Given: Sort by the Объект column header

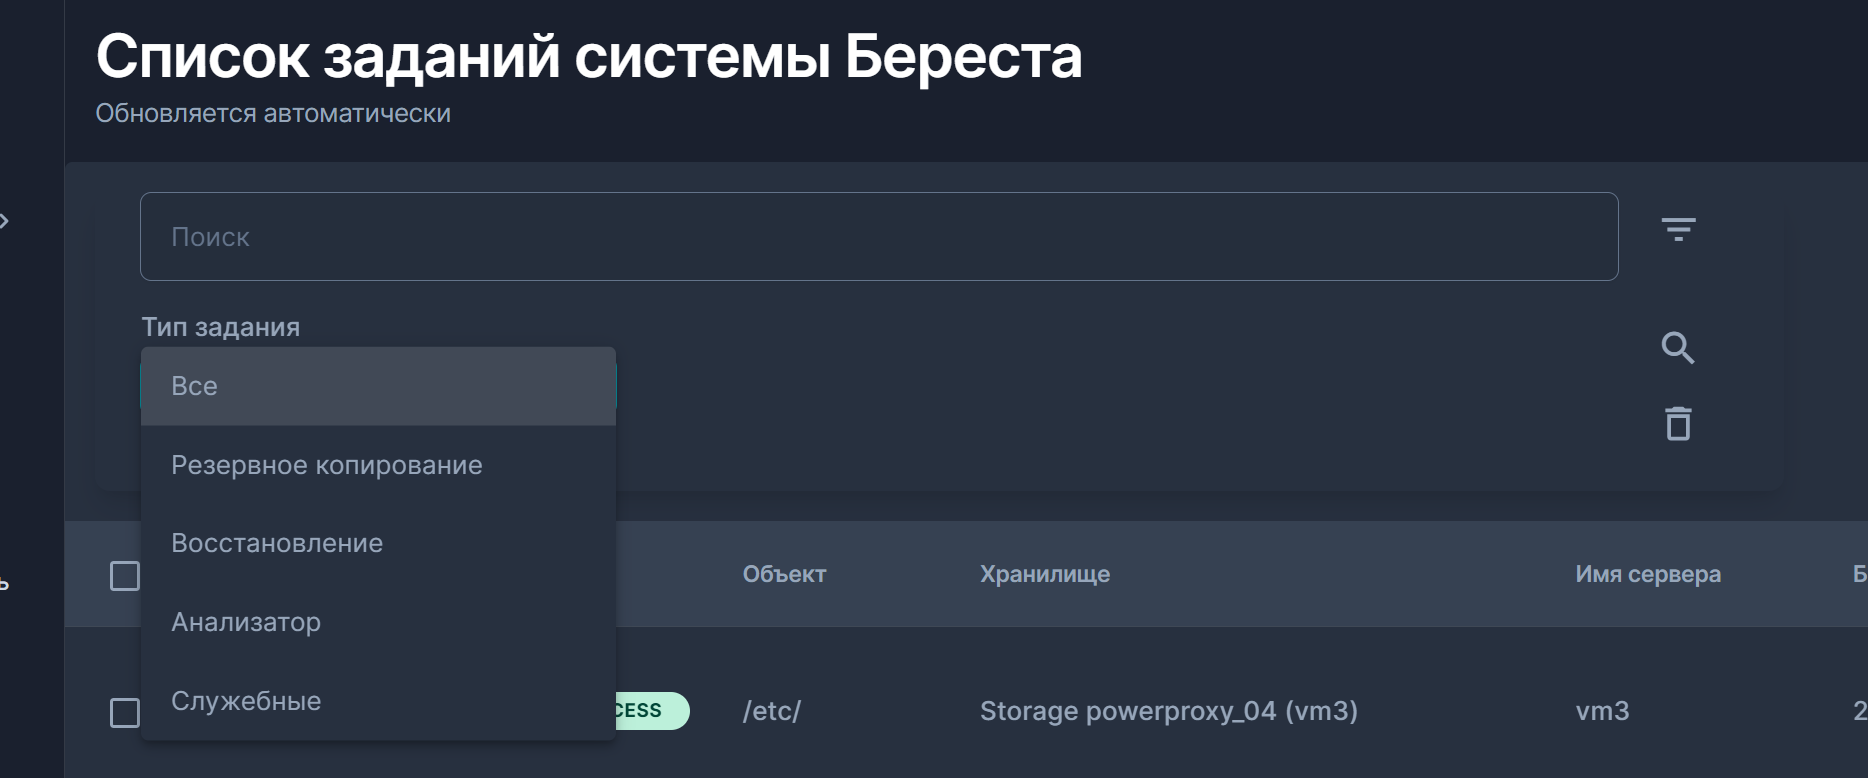Looking at the screenshot, I should [x=784, y=574].
